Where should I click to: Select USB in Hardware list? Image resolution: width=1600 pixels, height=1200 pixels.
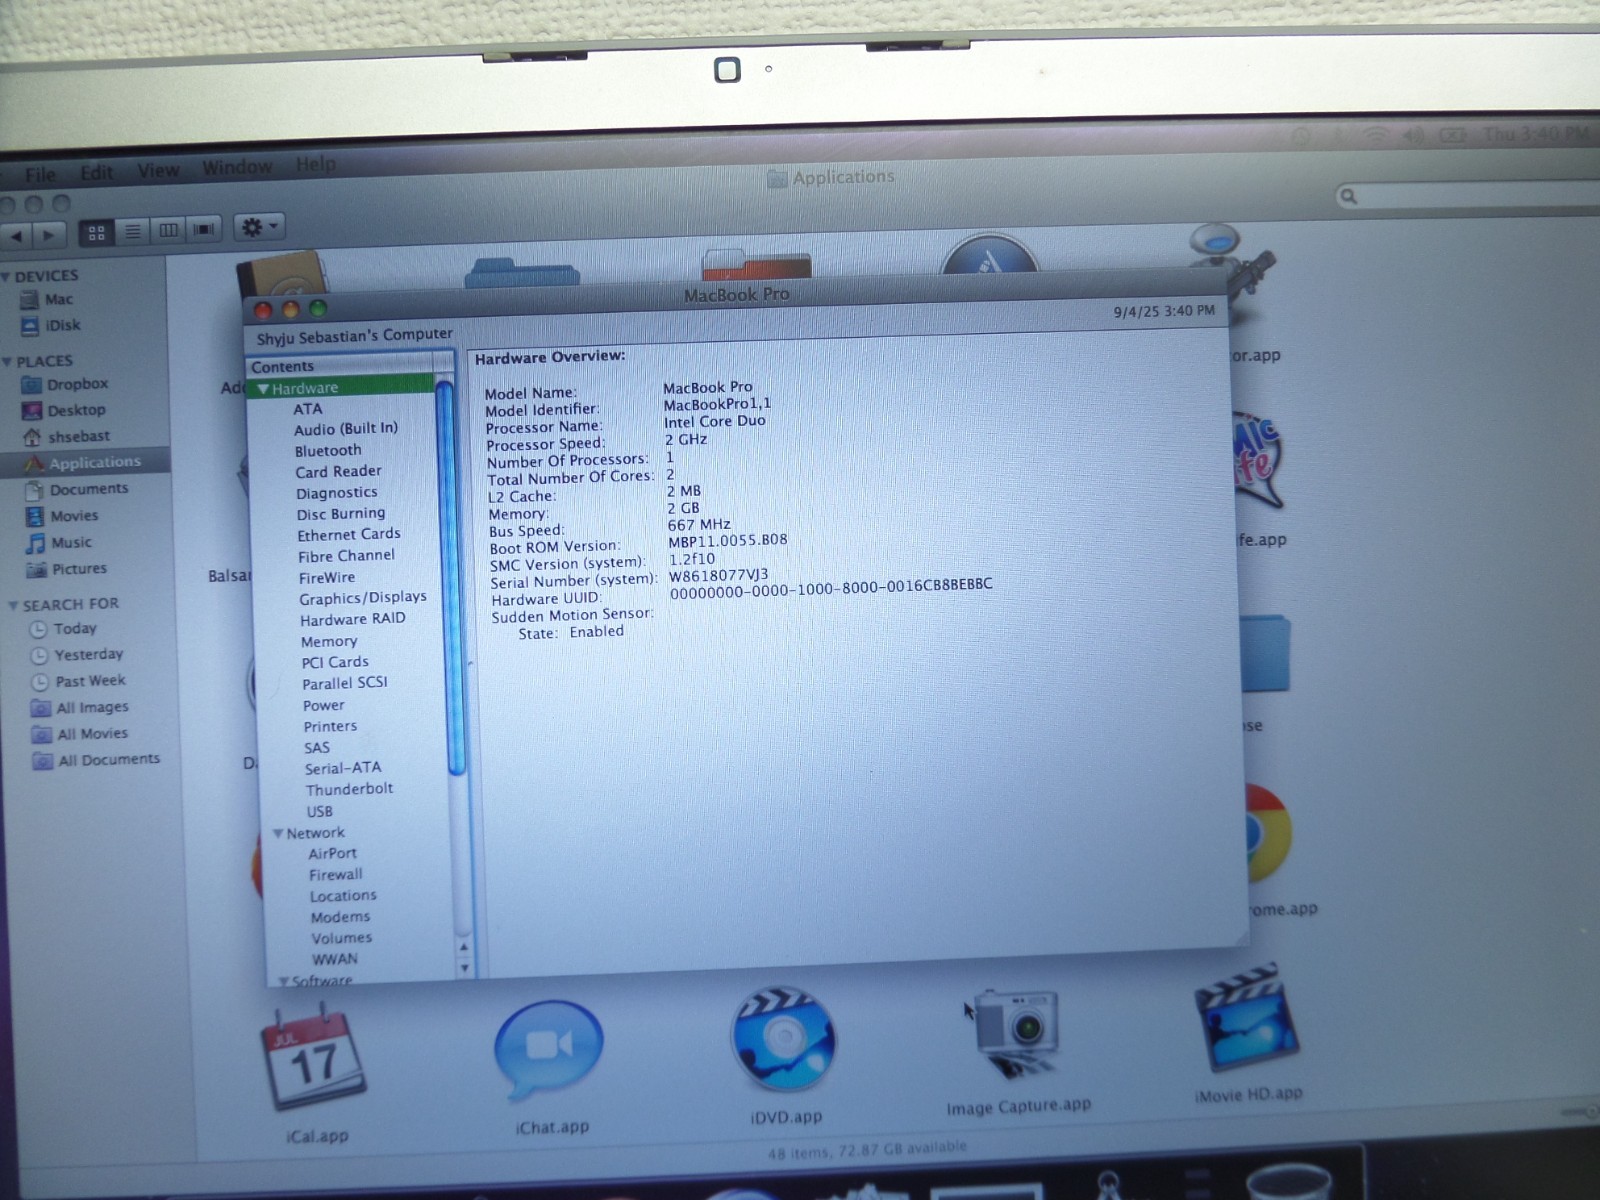(320, 812)
